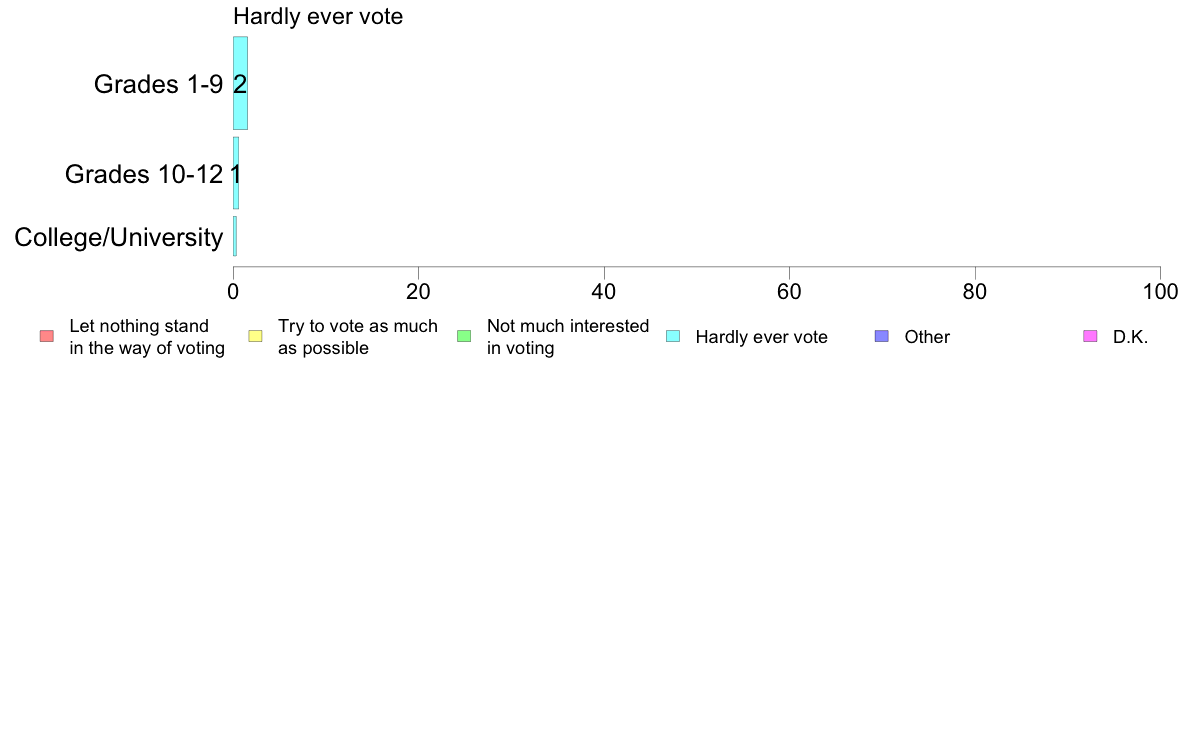Select the Grades 10-12 cyan bar

(x=236, y=174)
